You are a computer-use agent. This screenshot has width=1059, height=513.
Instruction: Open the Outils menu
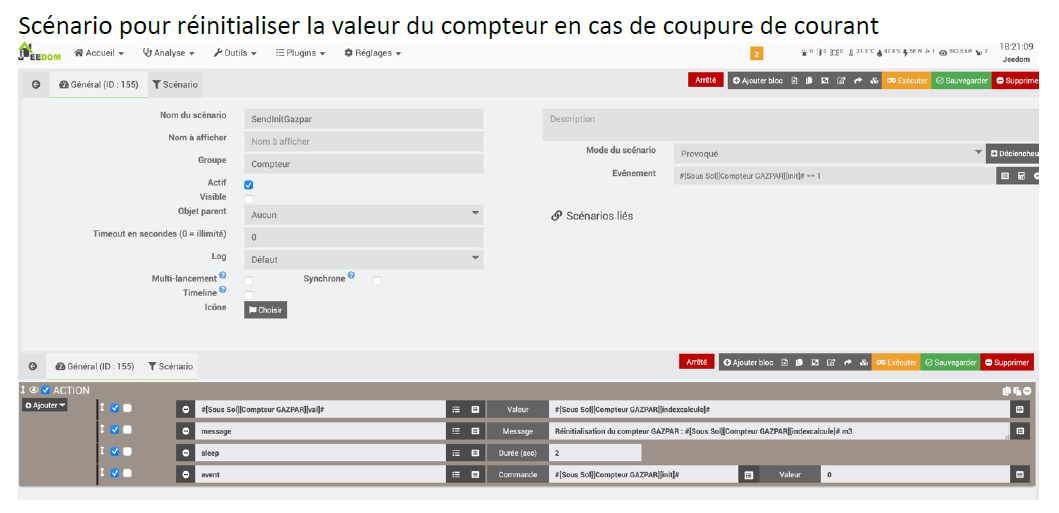[235, 53]
